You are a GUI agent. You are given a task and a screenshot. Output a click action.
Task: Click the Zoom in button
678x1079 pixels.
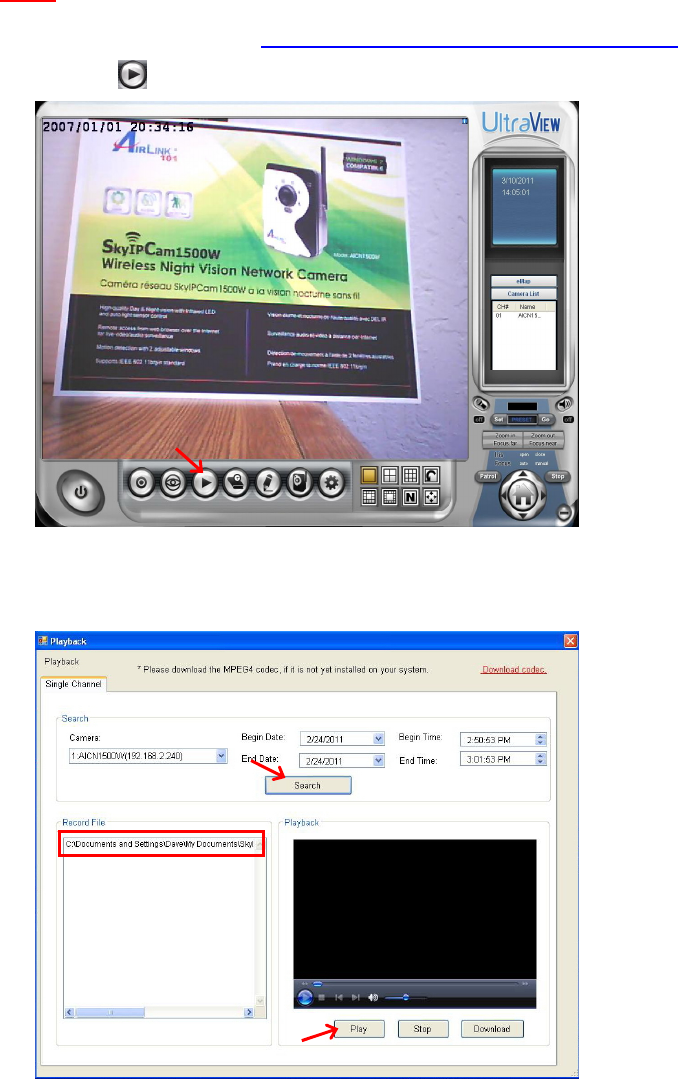[503, 436]
